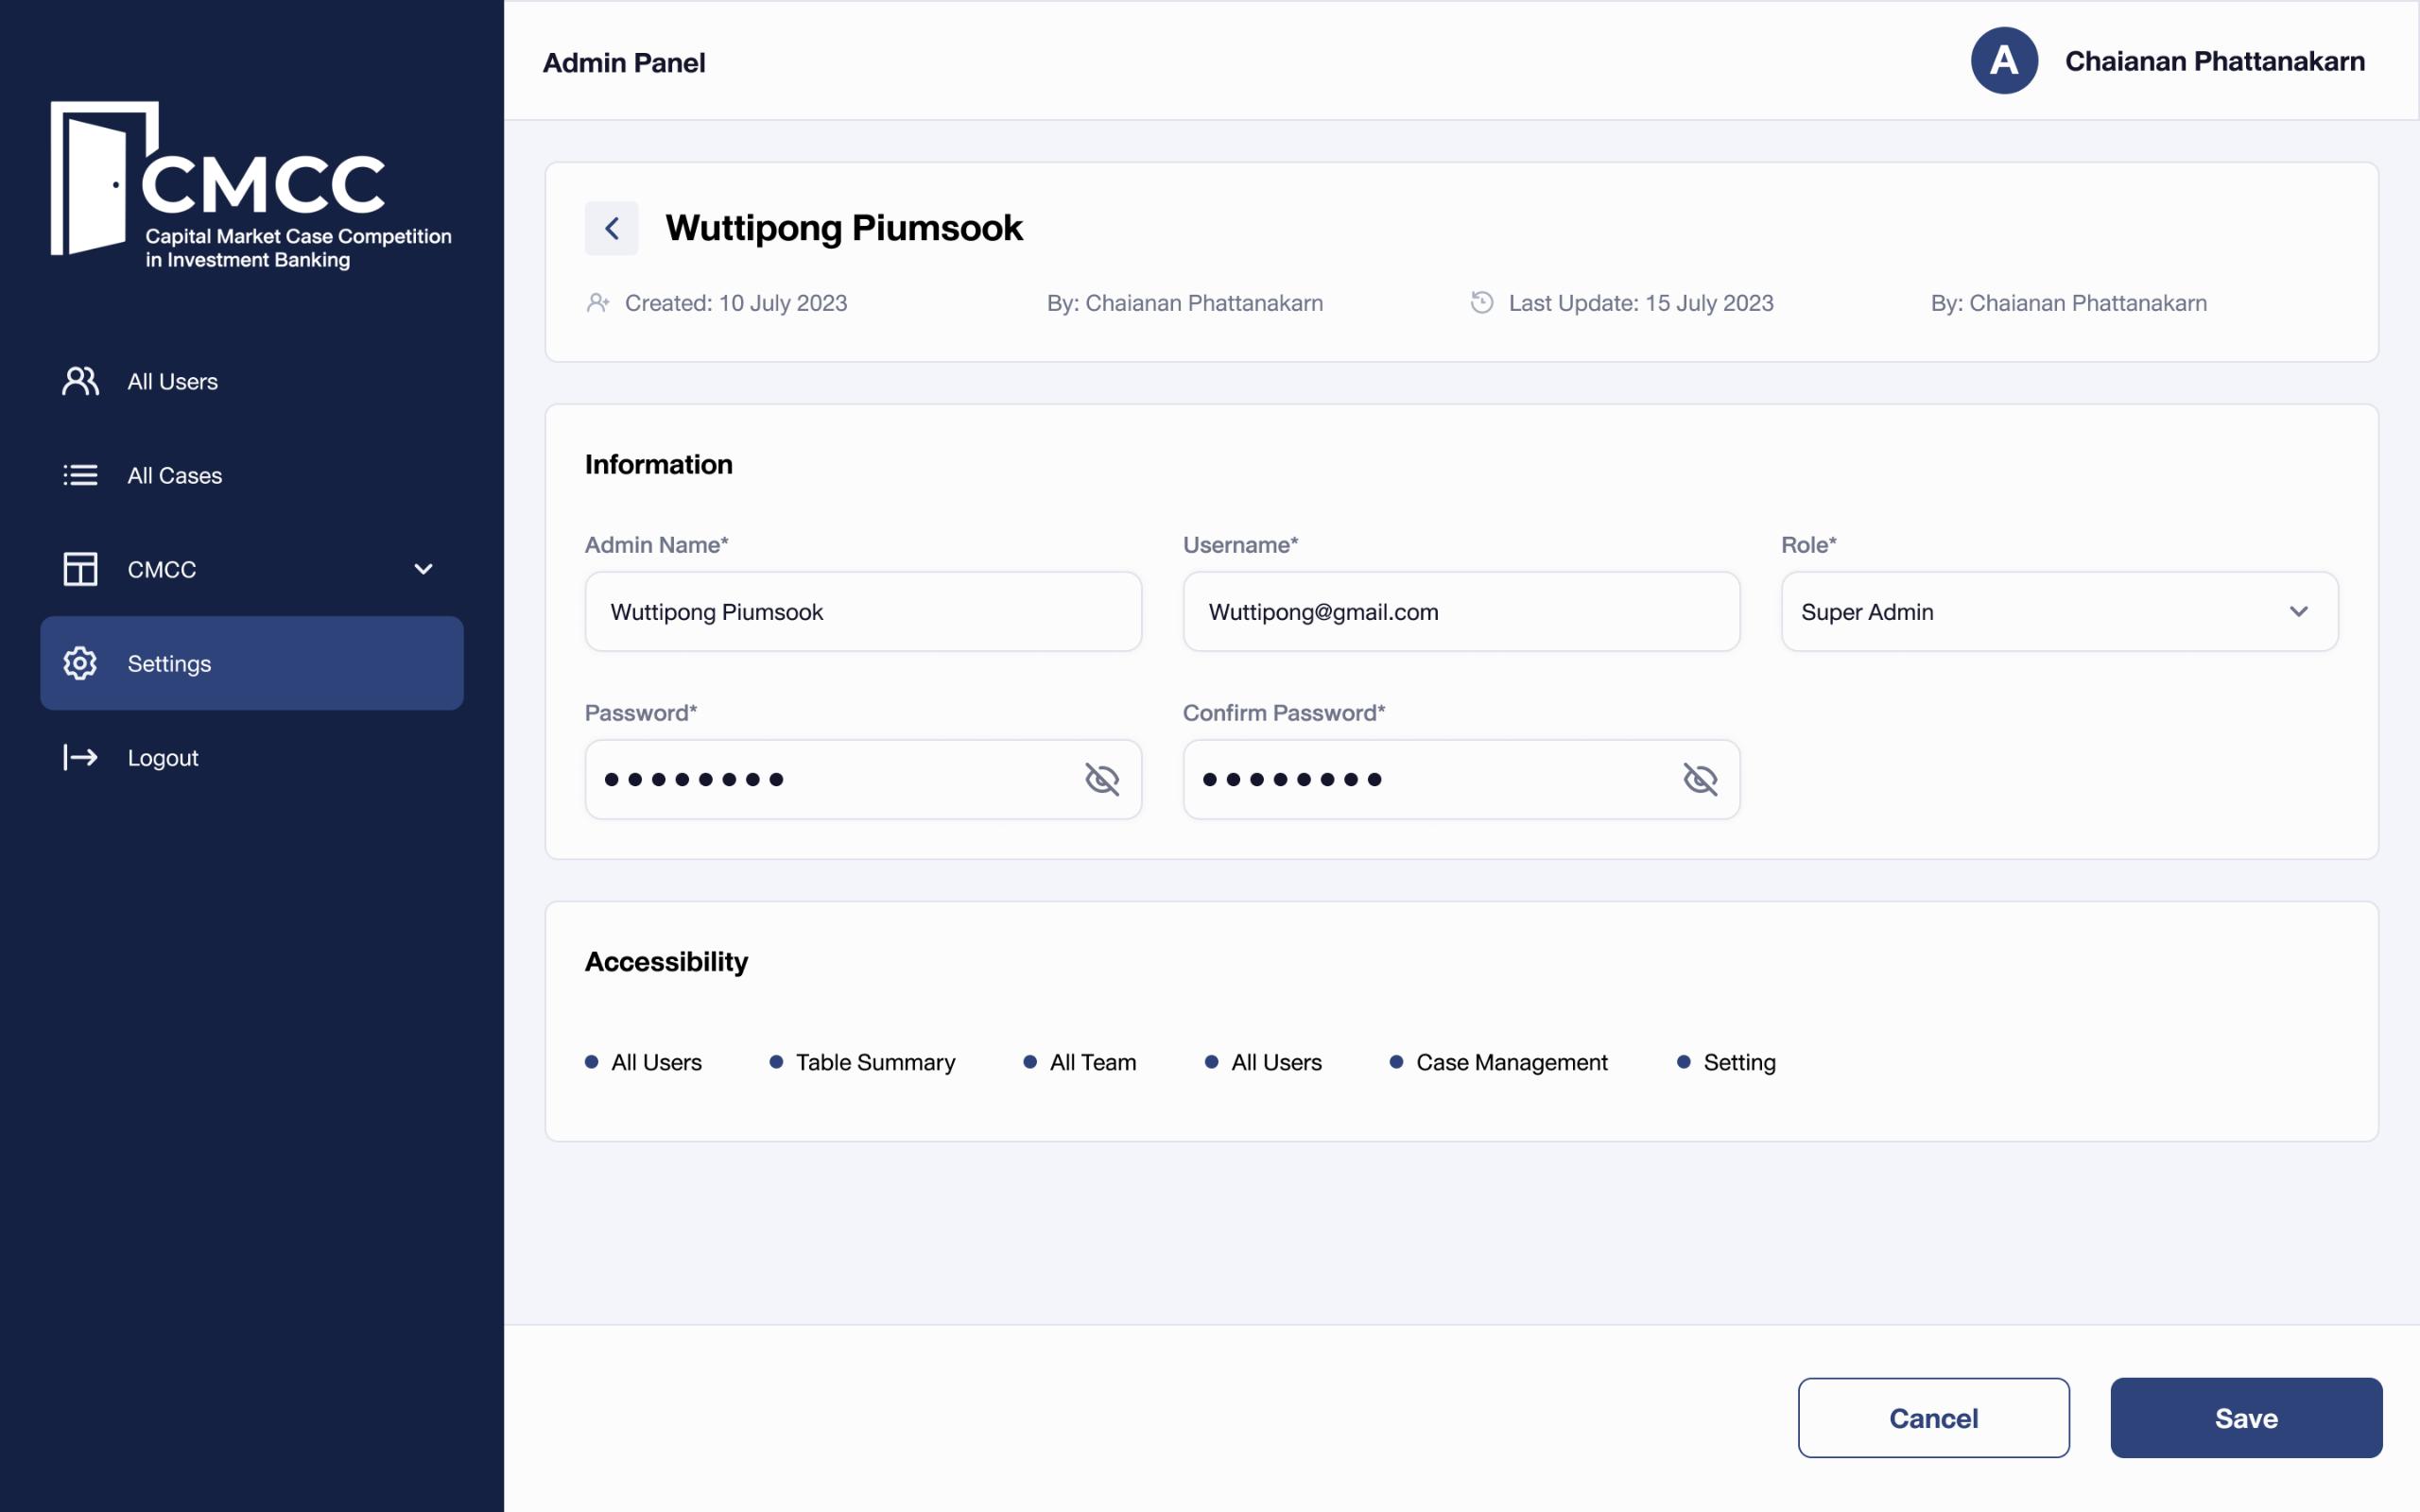Click the admin profile icon top-right
Screen dimensions: 2420x1512
coord(2005,60)
